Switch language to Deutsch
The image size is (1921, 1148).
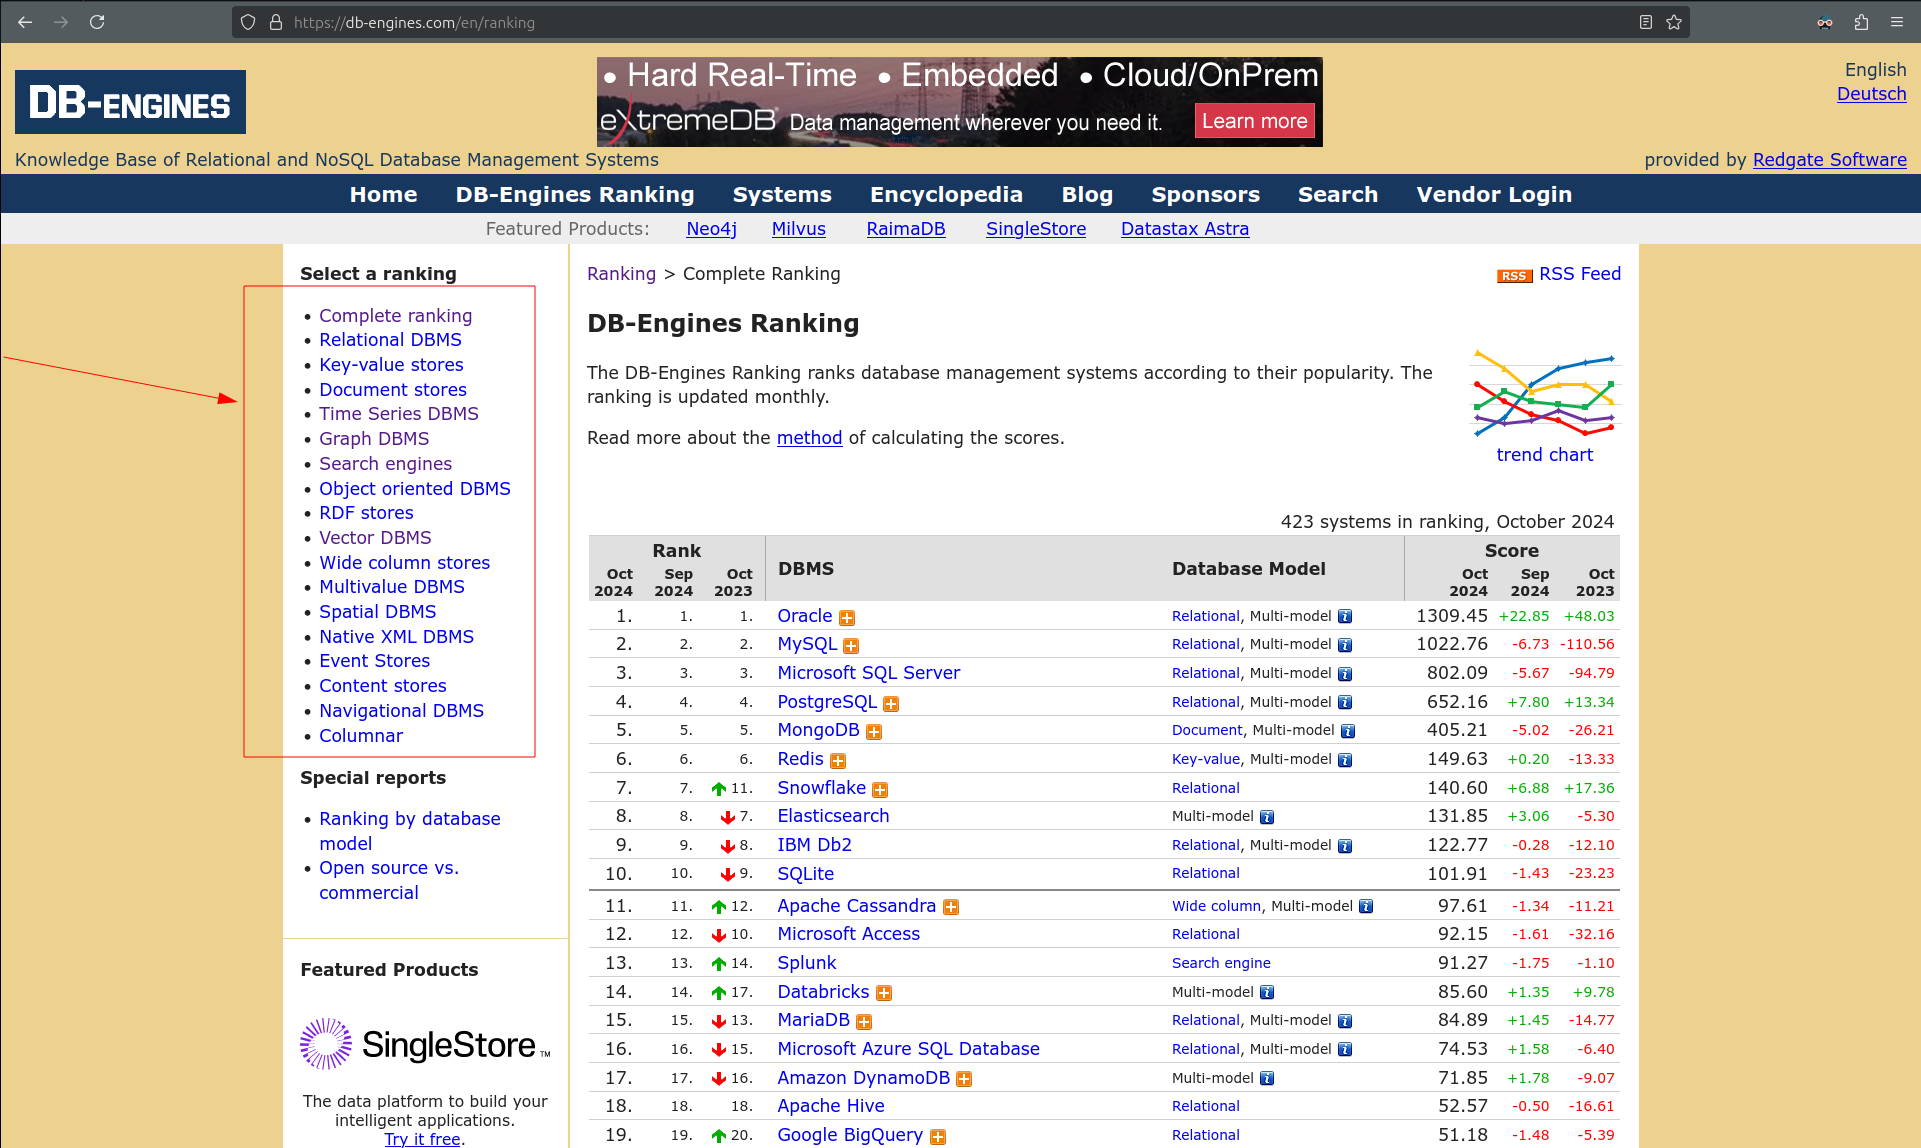[x=1871, y=94]
